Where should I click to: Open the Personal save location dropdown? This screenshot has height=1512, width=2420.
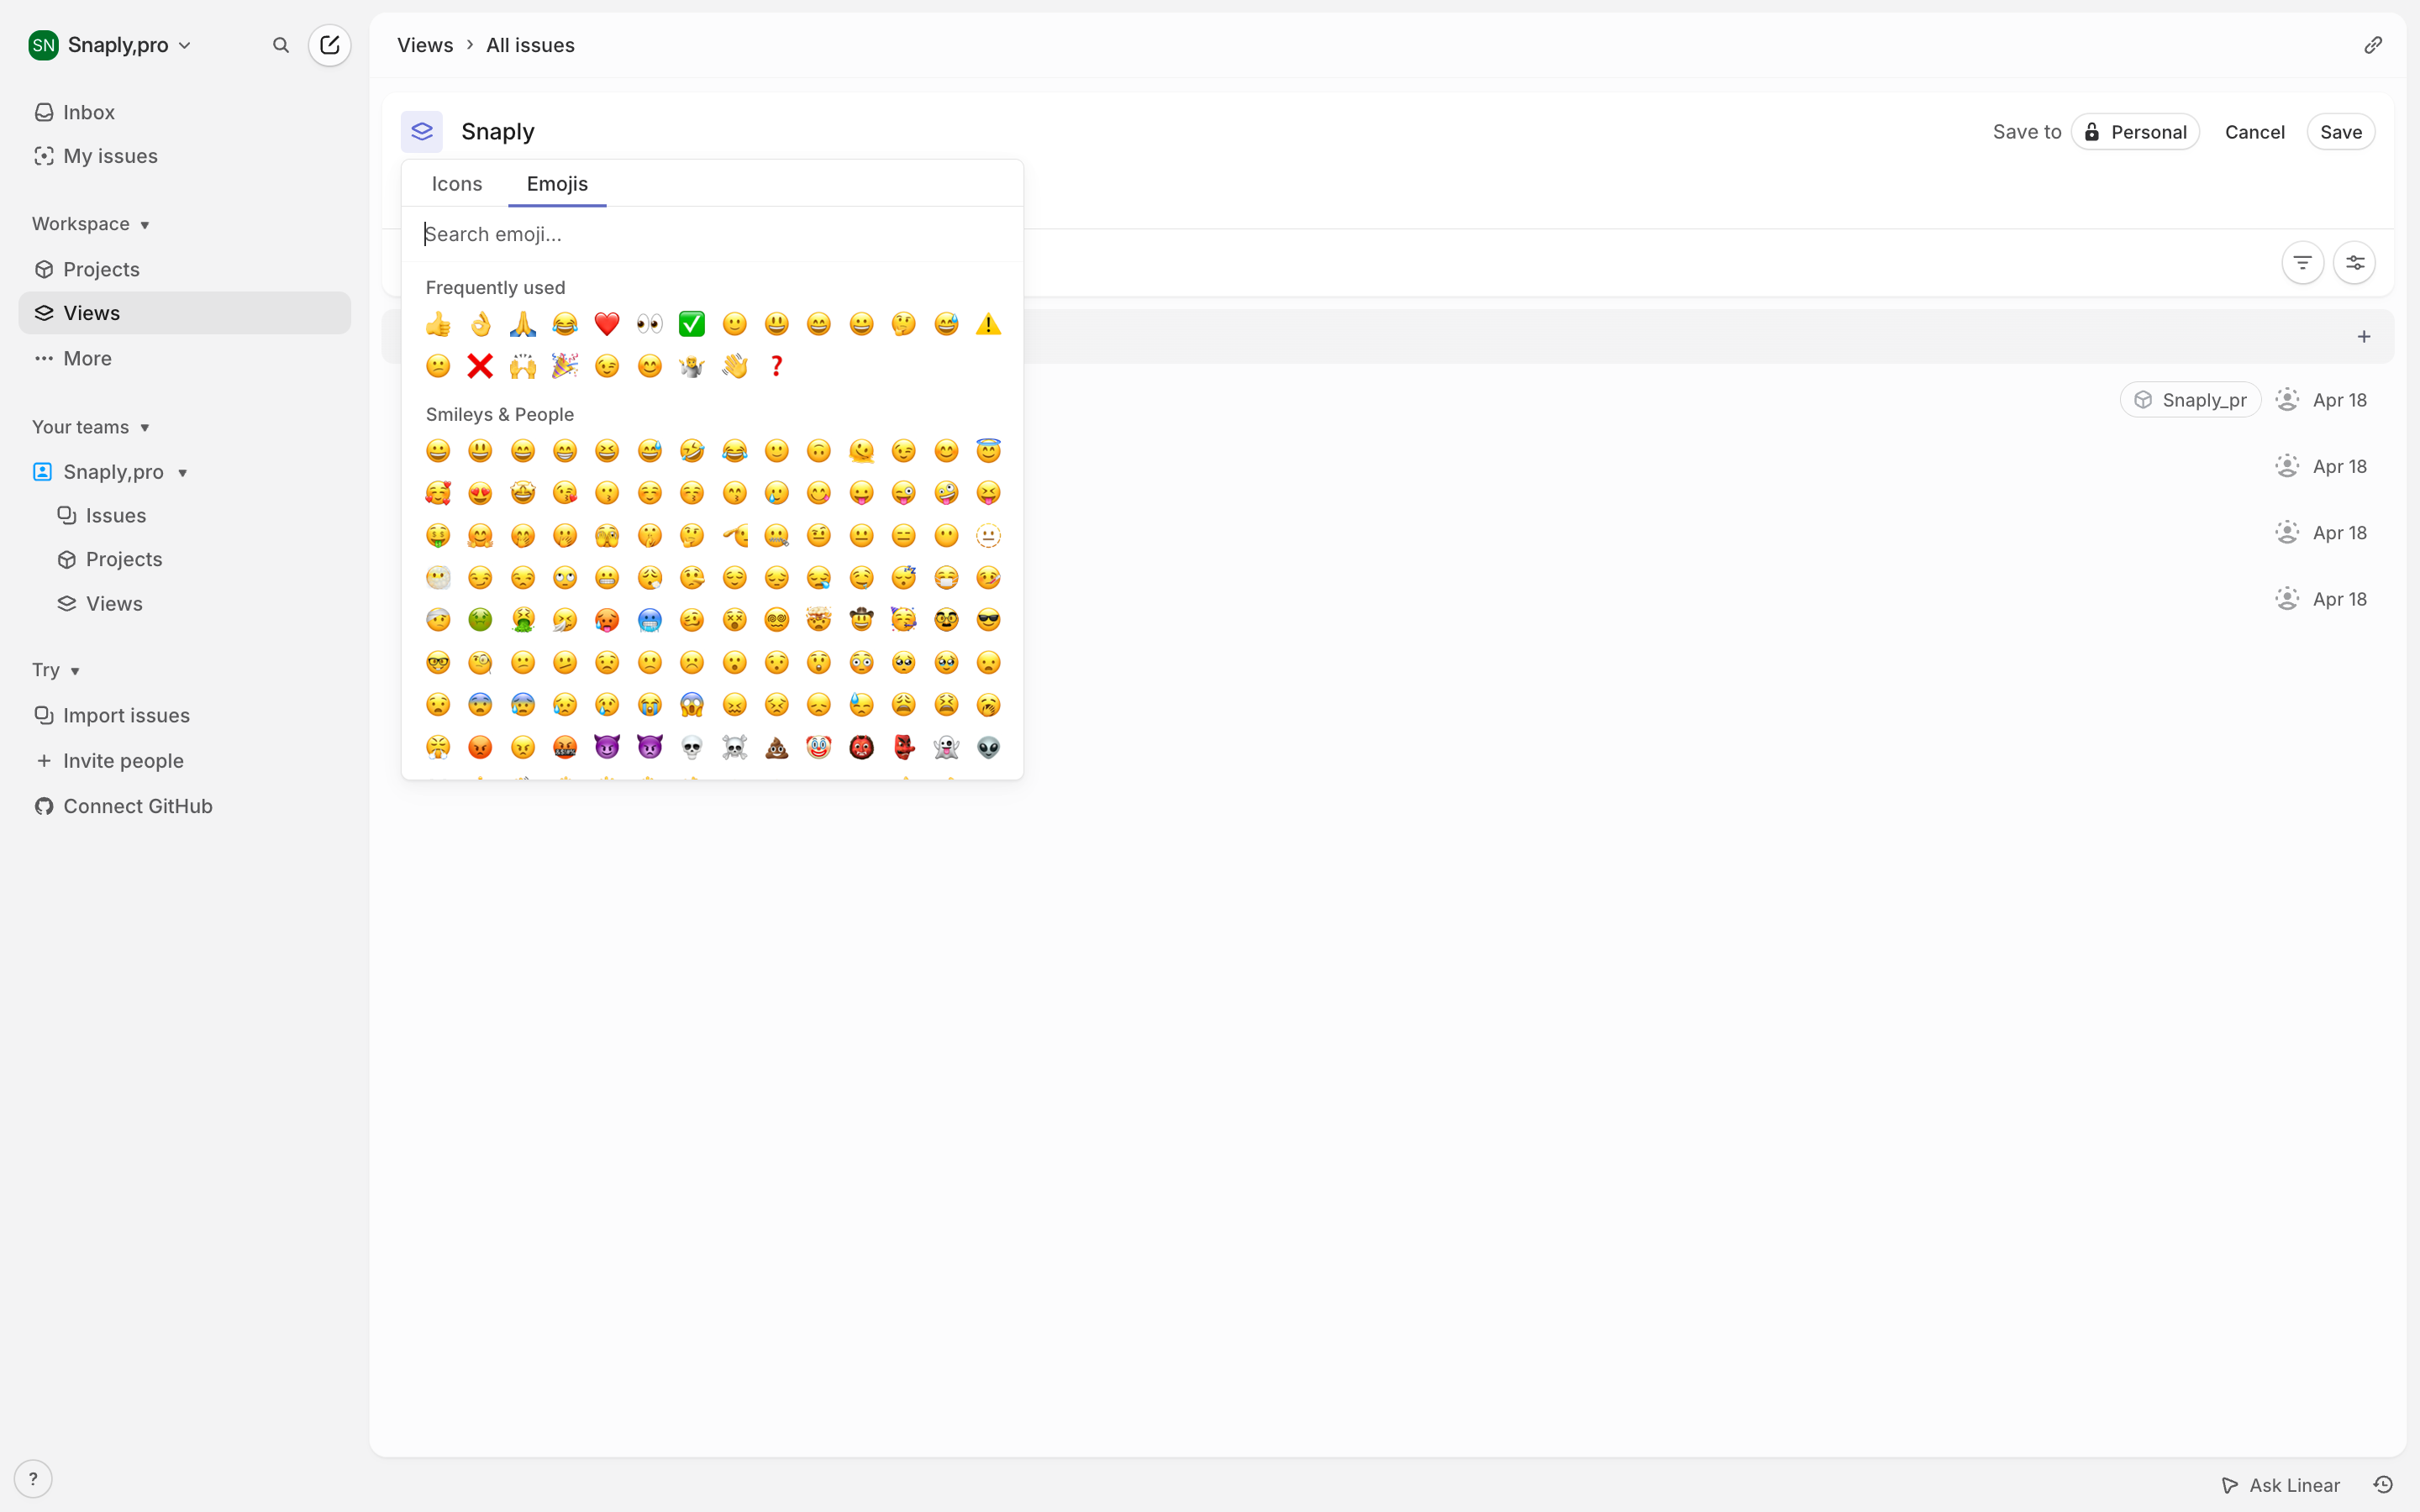pos(2135,132)
